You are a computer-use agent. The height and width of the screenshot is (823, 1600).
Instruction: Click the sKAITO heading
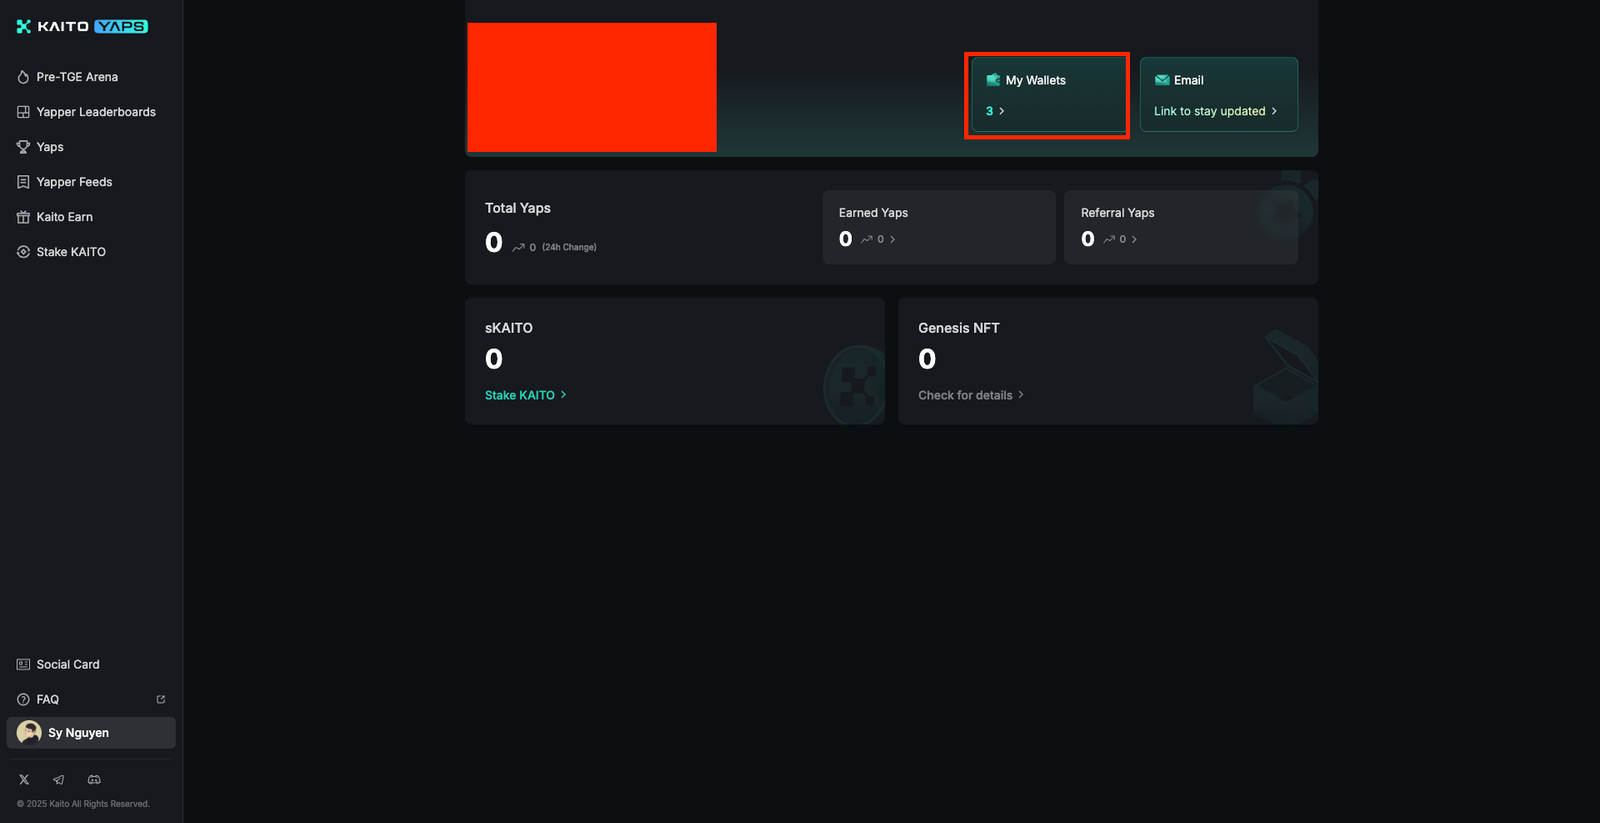[x=509, y=328]
